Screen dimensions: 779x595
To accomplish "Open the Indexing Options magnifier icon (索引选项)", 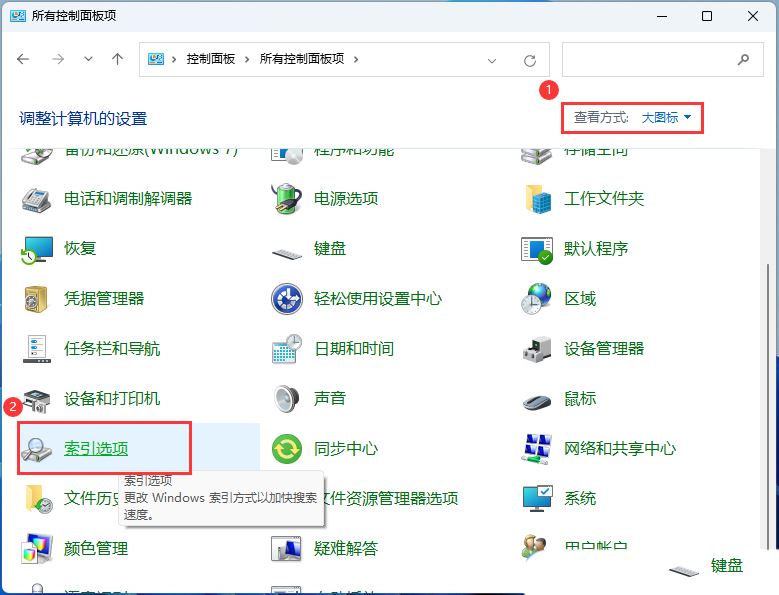I will click(36, 449).
